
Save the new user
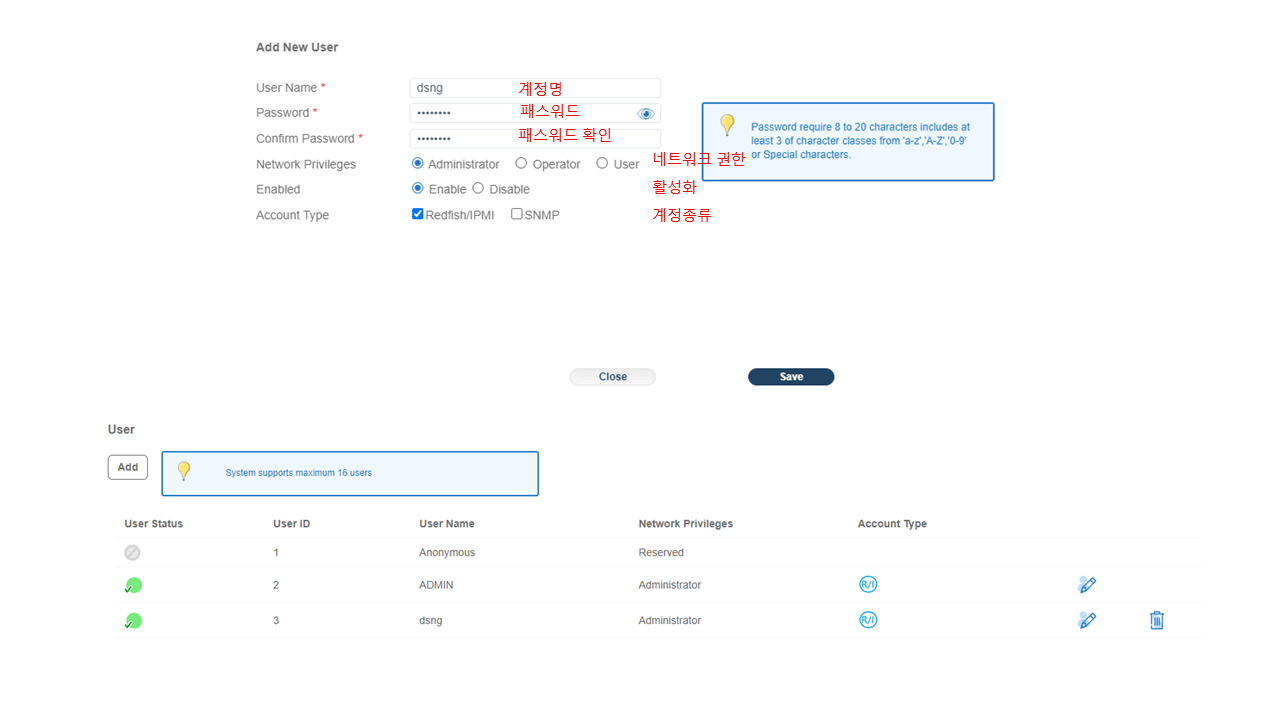pyautogui.click(x=790, y=377)
